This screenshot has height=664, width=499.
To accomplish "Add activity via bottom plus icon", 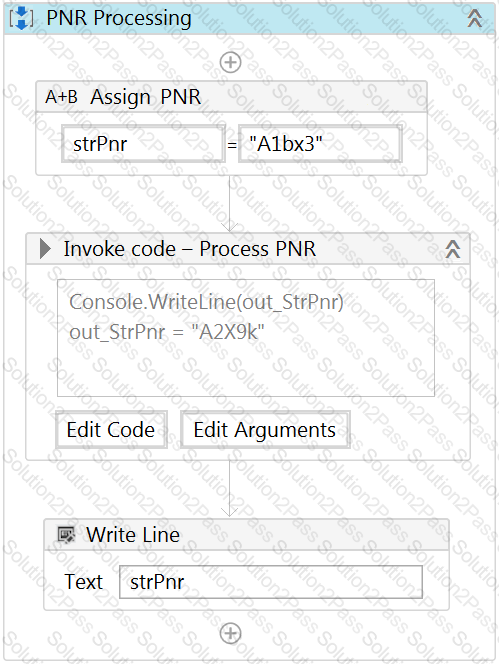I will (x=230, y=634).
